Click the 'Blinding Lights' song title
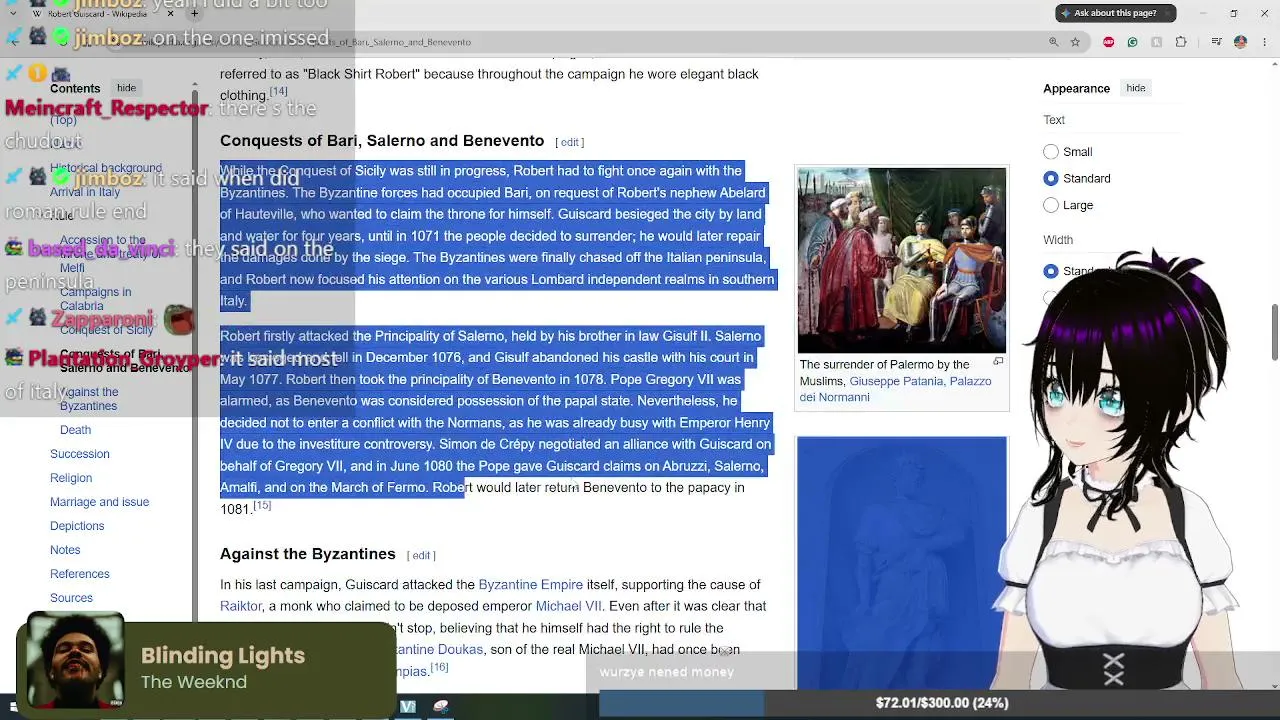 [223, 656]
